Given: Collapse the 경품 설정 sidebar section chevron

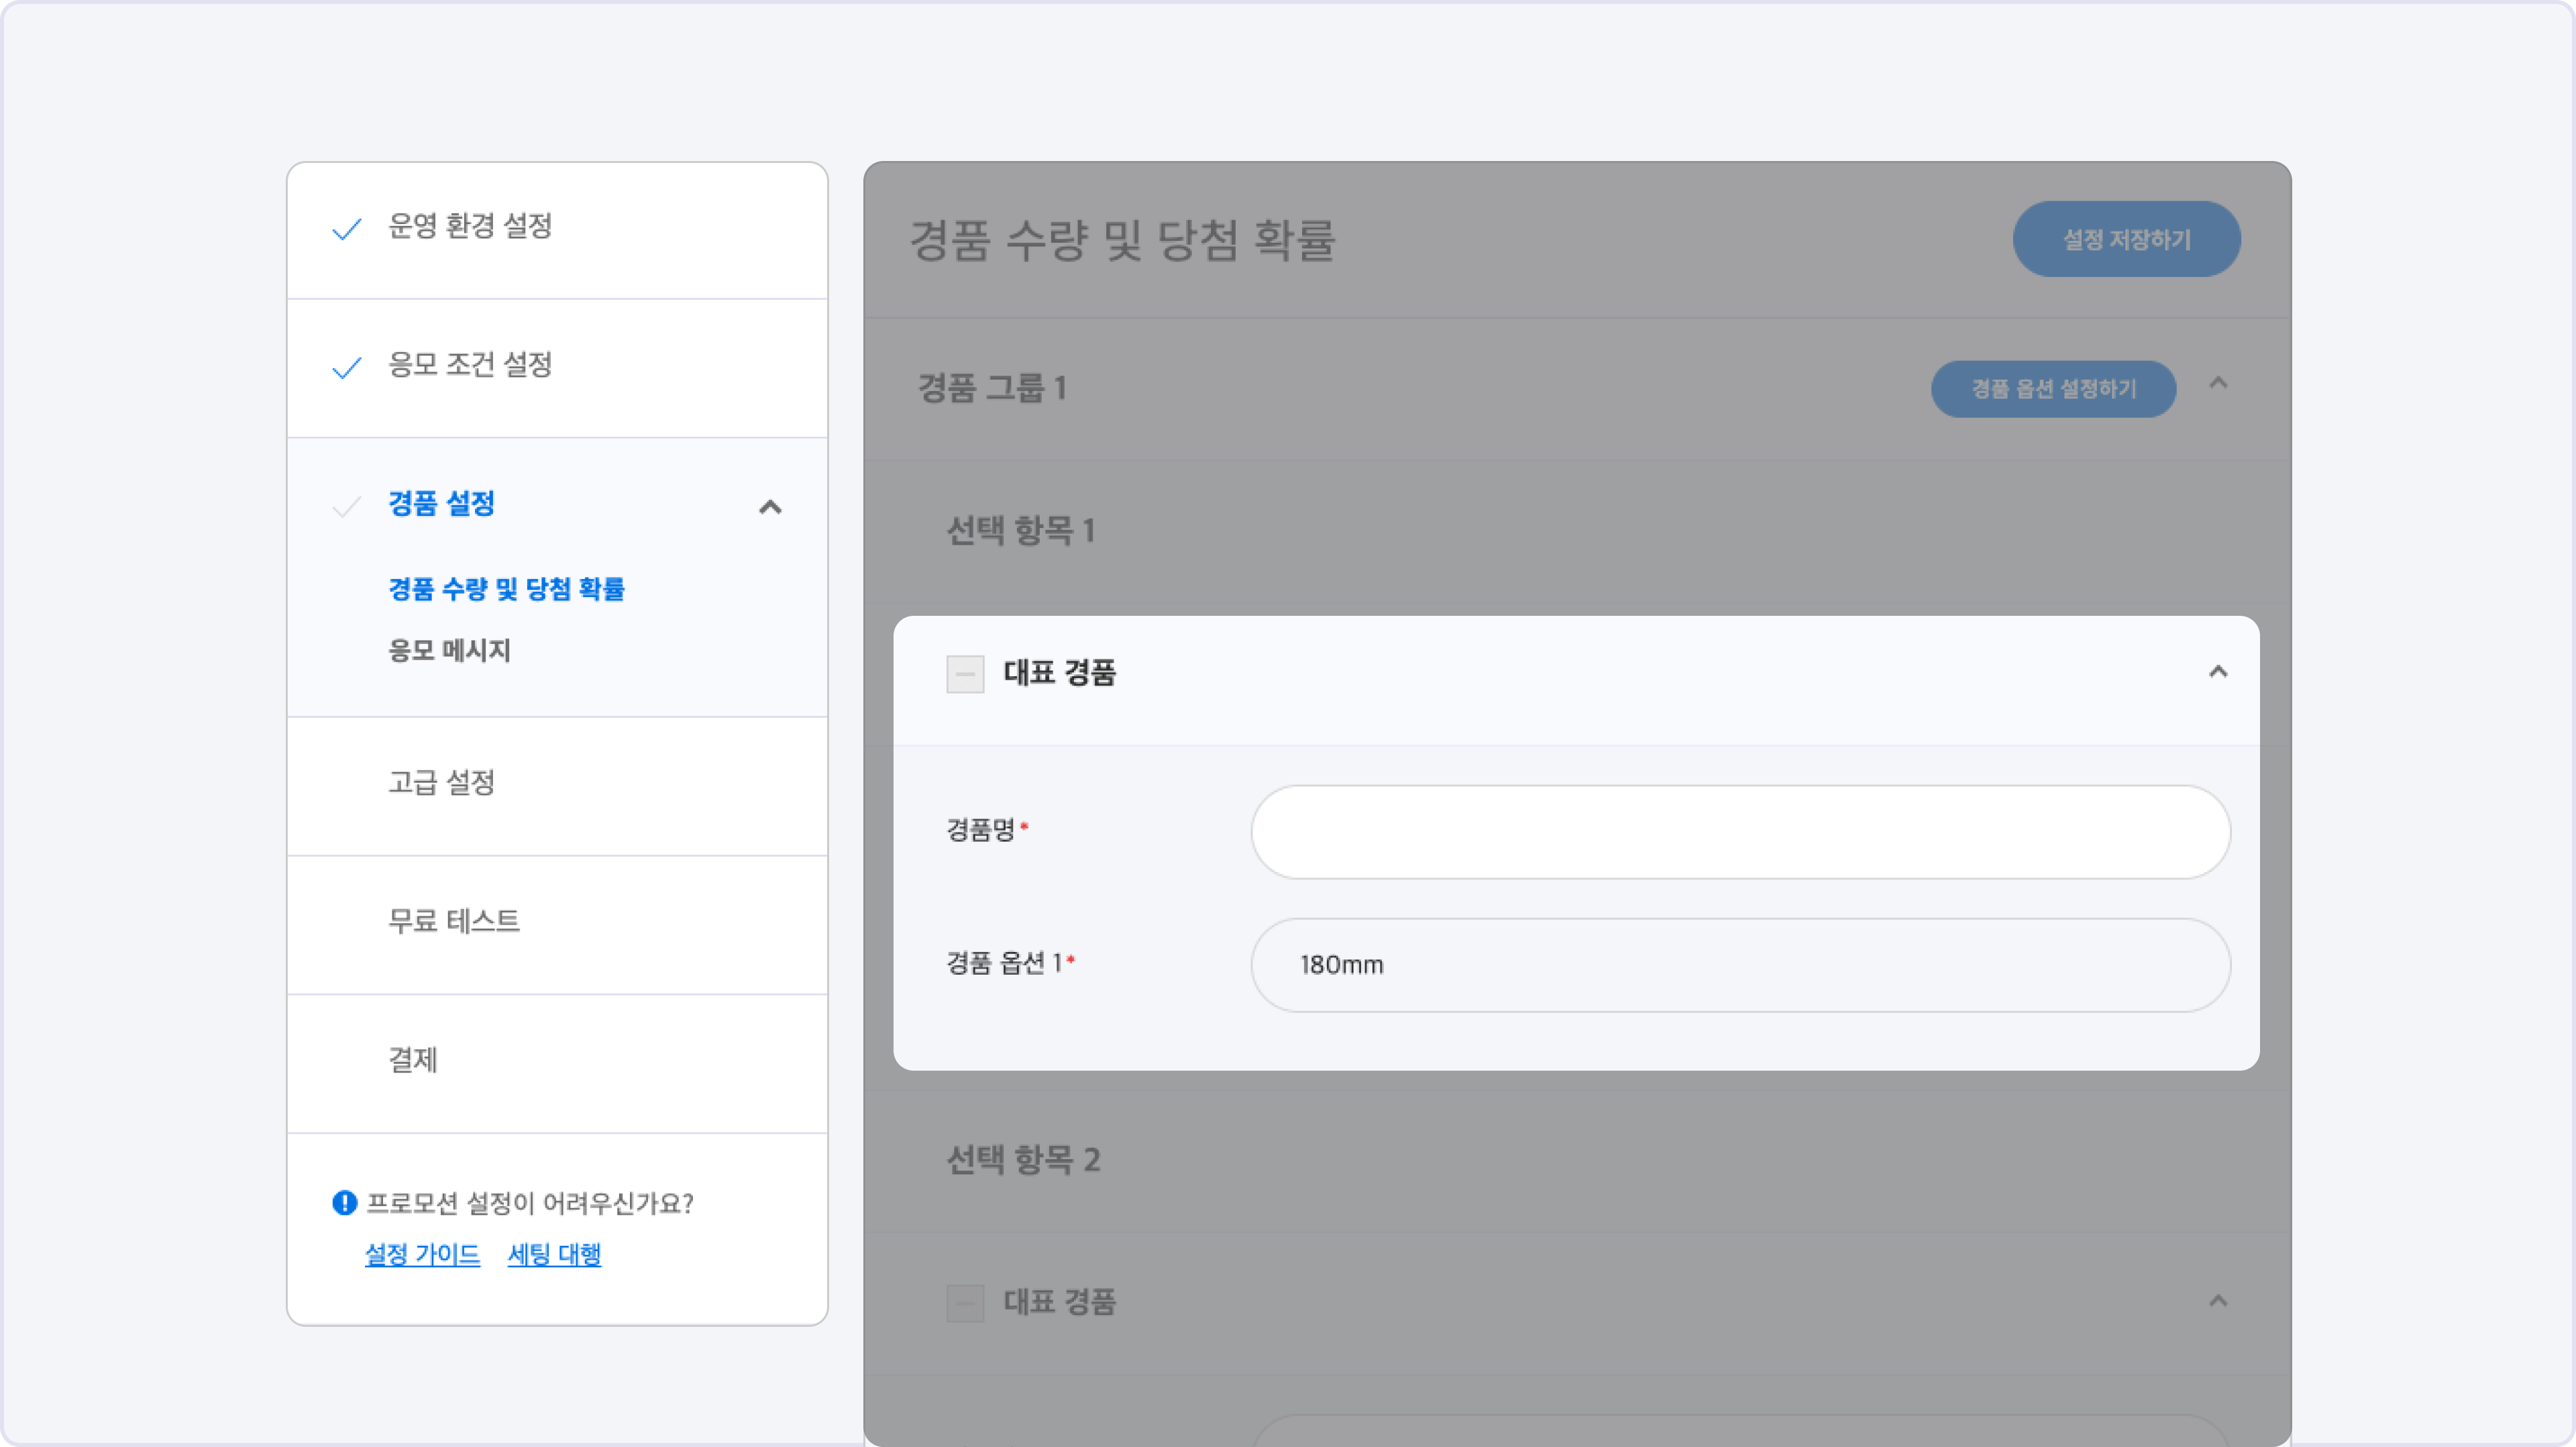Looking at the screenshot, I should (770, 507).
